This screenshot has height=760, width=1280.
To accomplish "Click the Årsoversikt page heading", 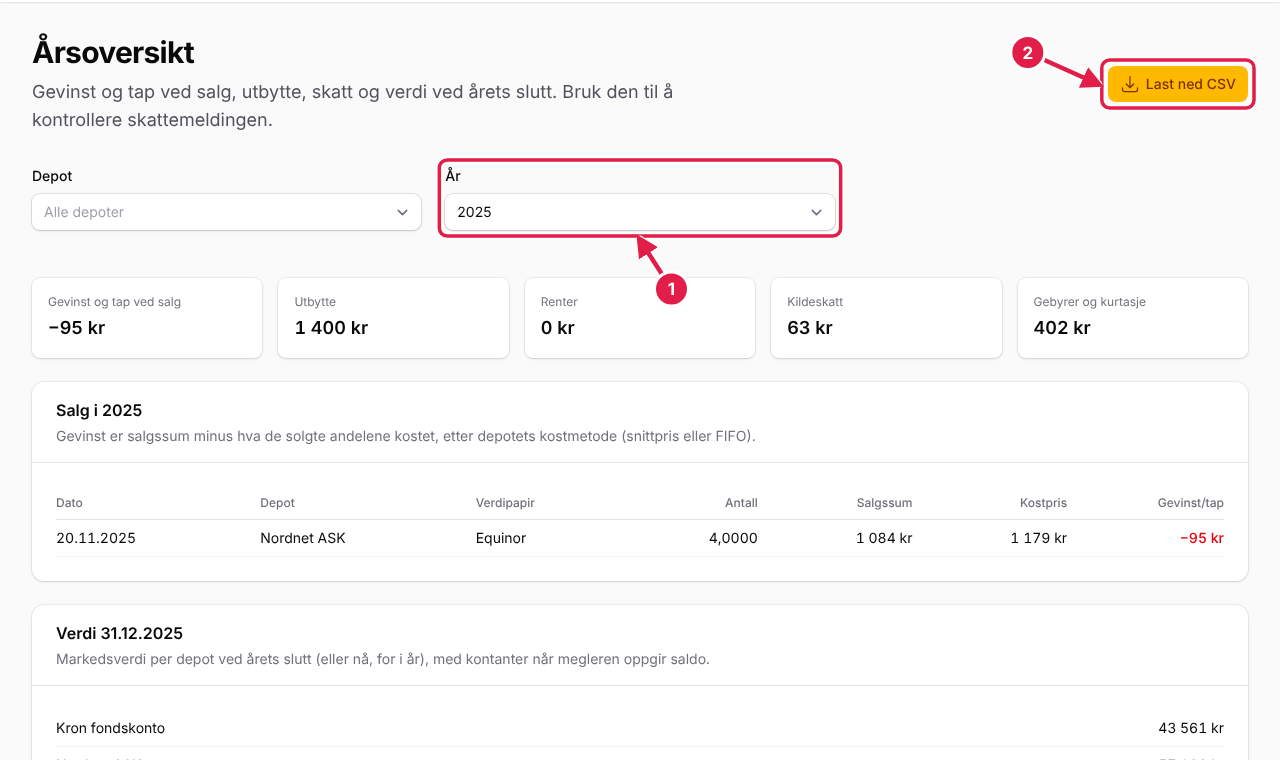I will (113, 51).
